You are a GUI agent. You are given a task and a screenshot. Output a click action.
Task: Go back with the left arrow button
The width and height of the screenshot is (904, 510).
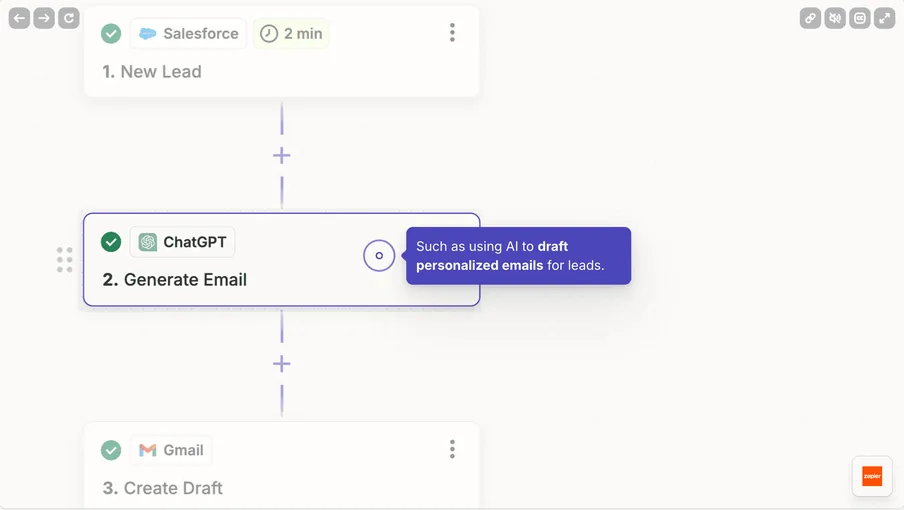[19, 18]
